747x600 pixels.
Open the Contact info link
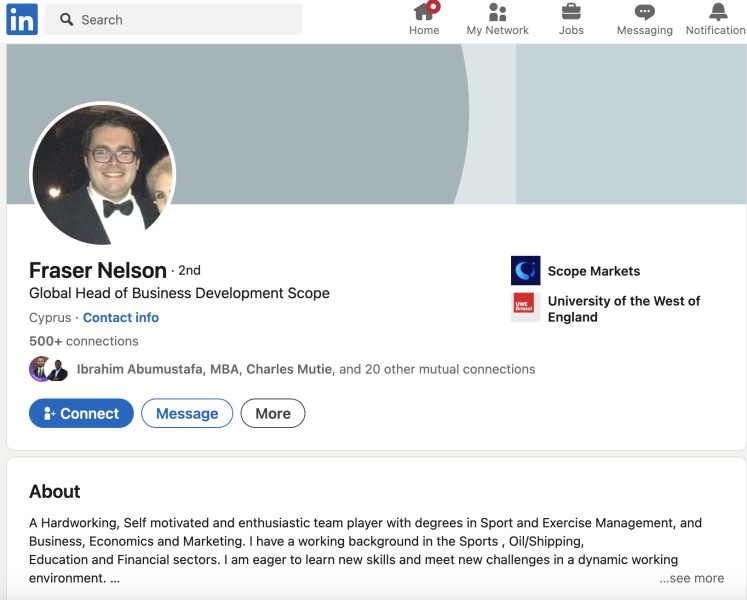(x=121, y=317)
